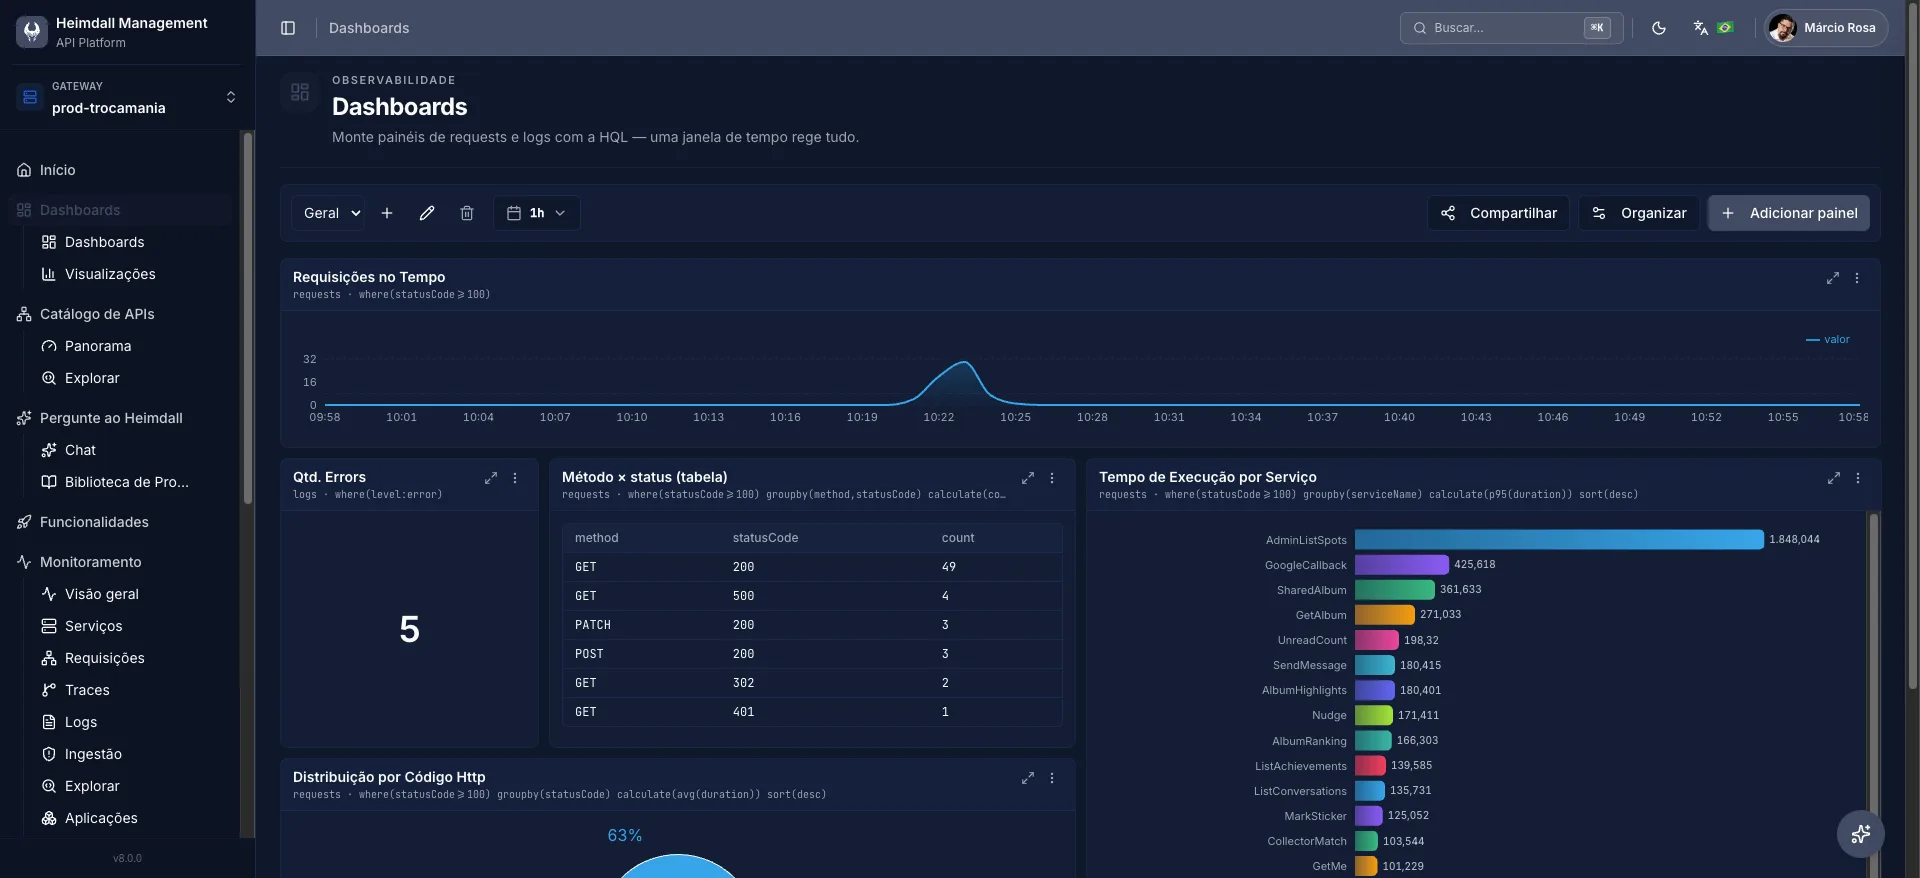The height and width of the screenshot is (878, 1920).
Task: Click the Heimdall Management logo
Action: coord(32,32)
